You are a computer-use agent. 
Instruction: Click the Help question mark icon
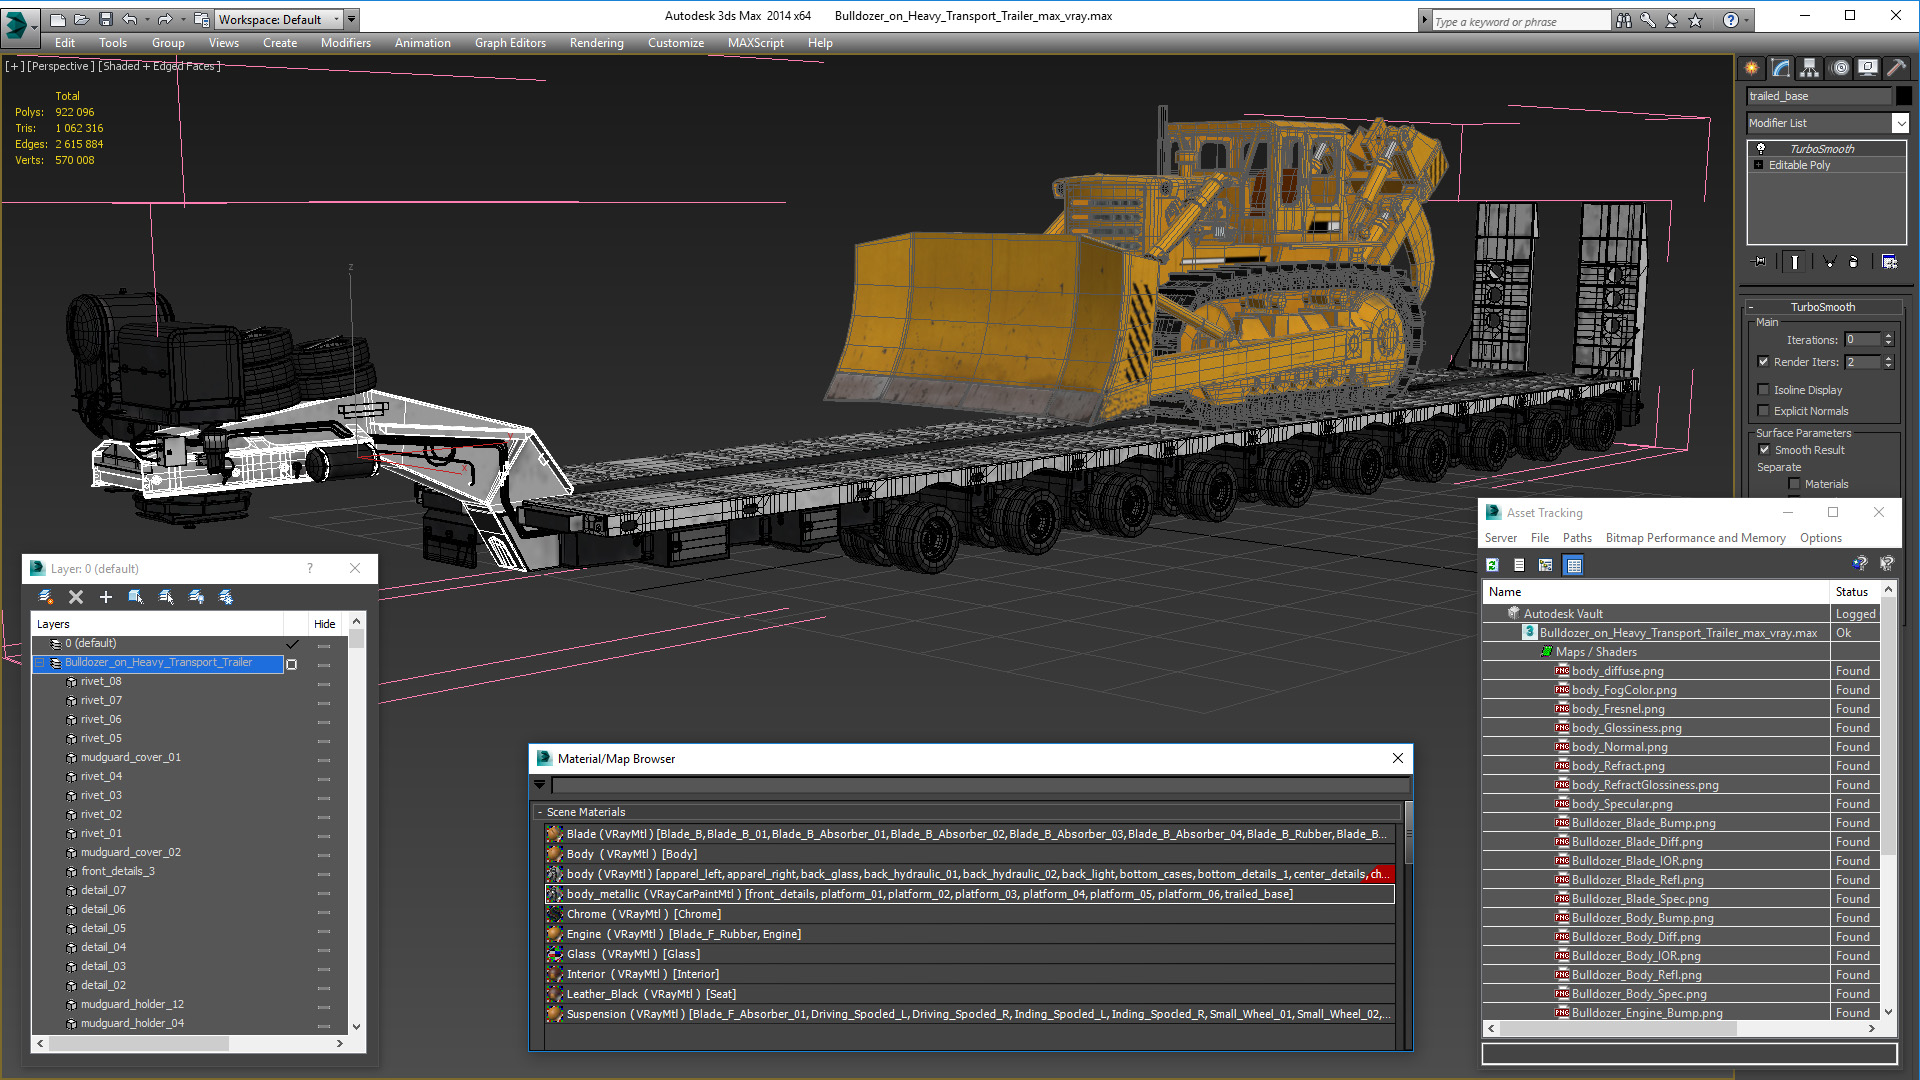pyautogui.click(x=1730, y=20)
